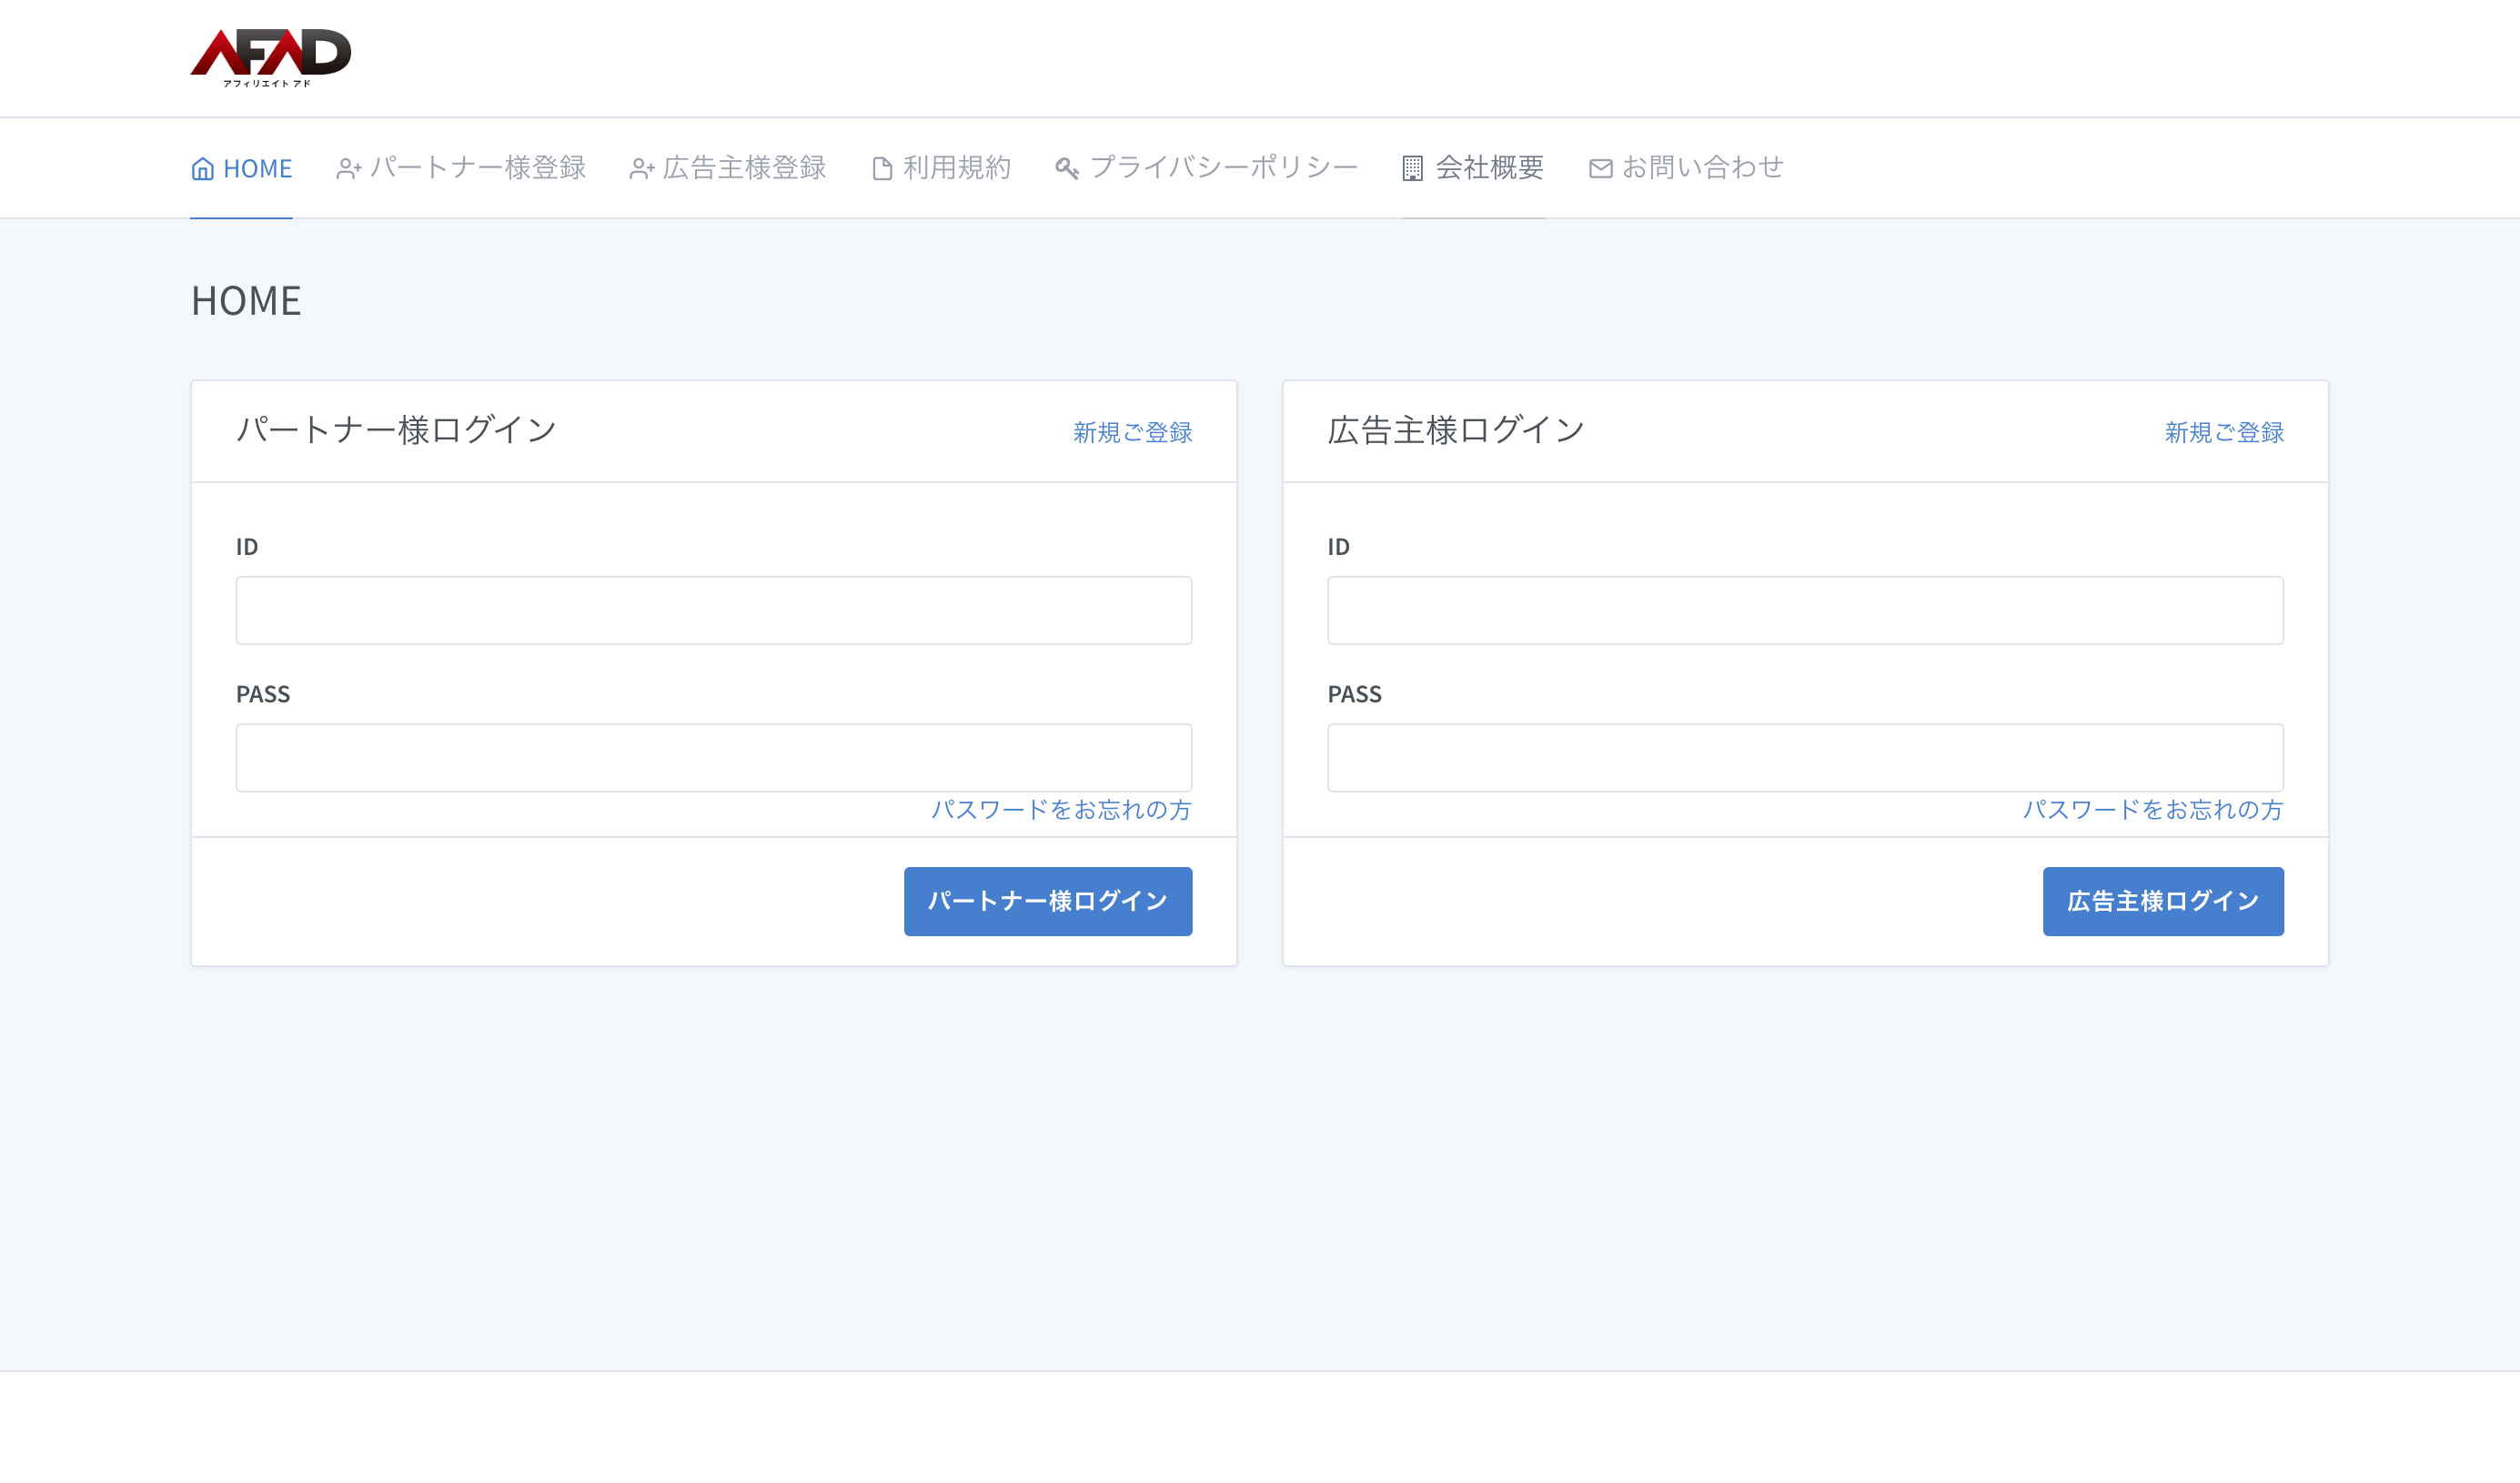The height and width of the screenshot is (1483, 2520).
Task: Click the building icon beside 会社概要
Action: click(x=1412, y=169)
